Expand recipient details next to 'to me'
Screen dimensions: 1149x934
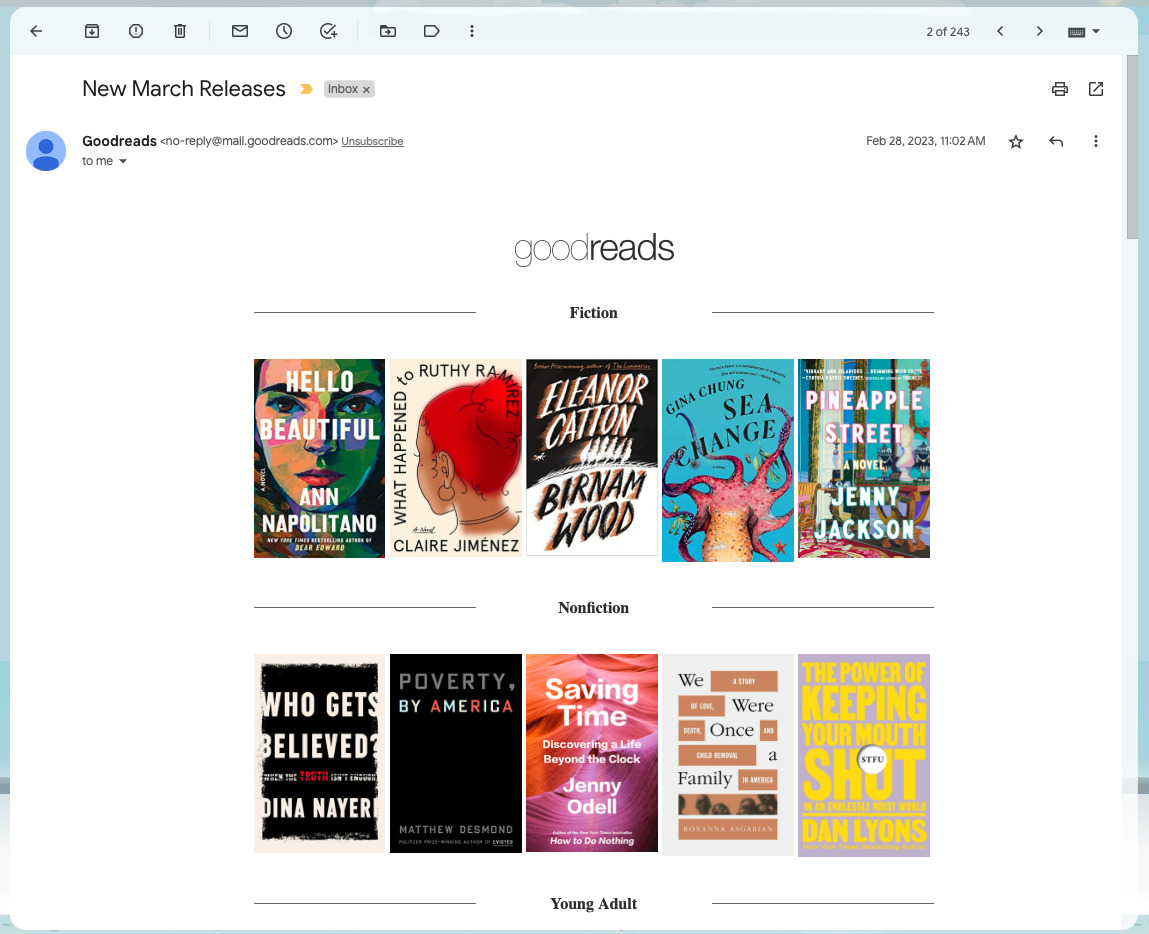click(123, 162)
